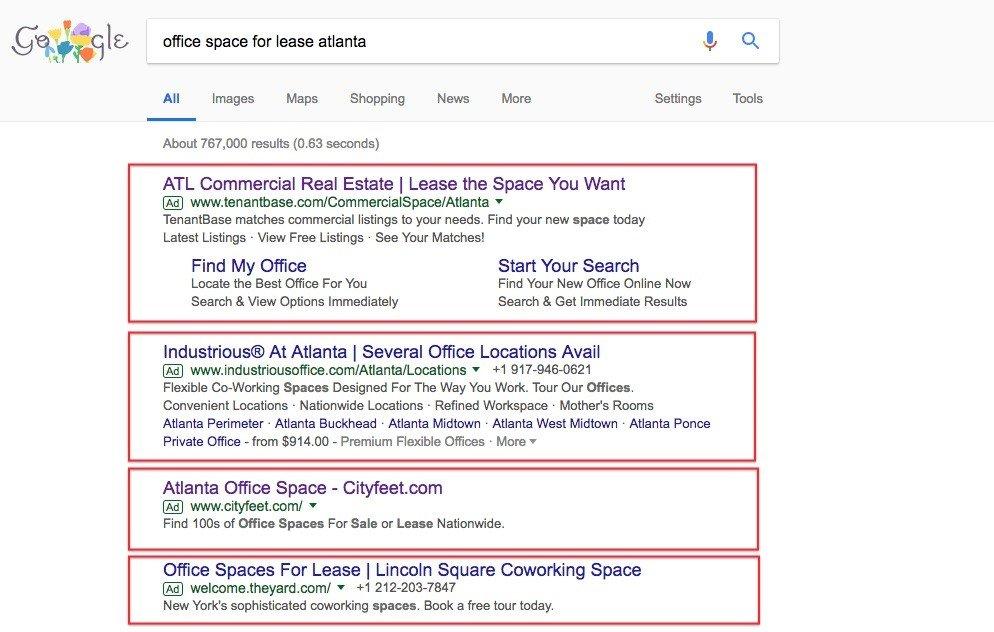994x632 pixels.
Task: Click the green Ad badge on the TenantBase result
Action: click(x=172, y=202)
